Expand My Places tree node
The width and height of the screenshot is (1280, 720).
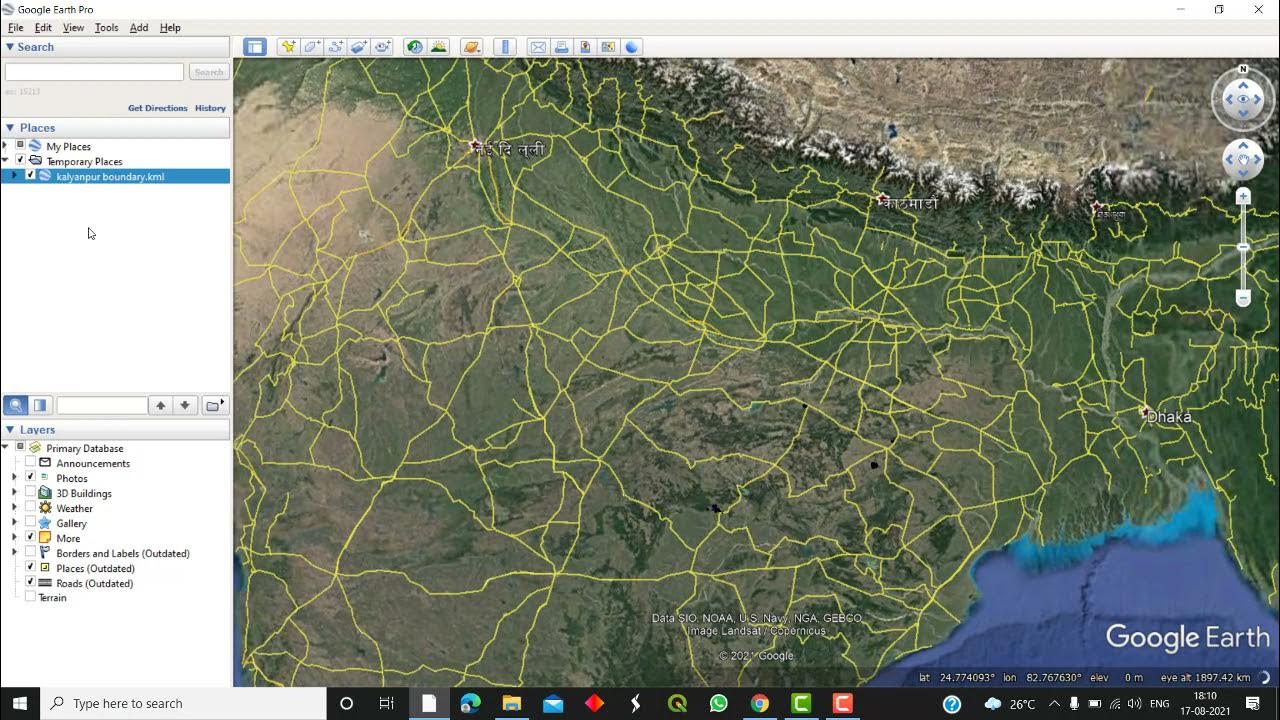tap(5, 146)
